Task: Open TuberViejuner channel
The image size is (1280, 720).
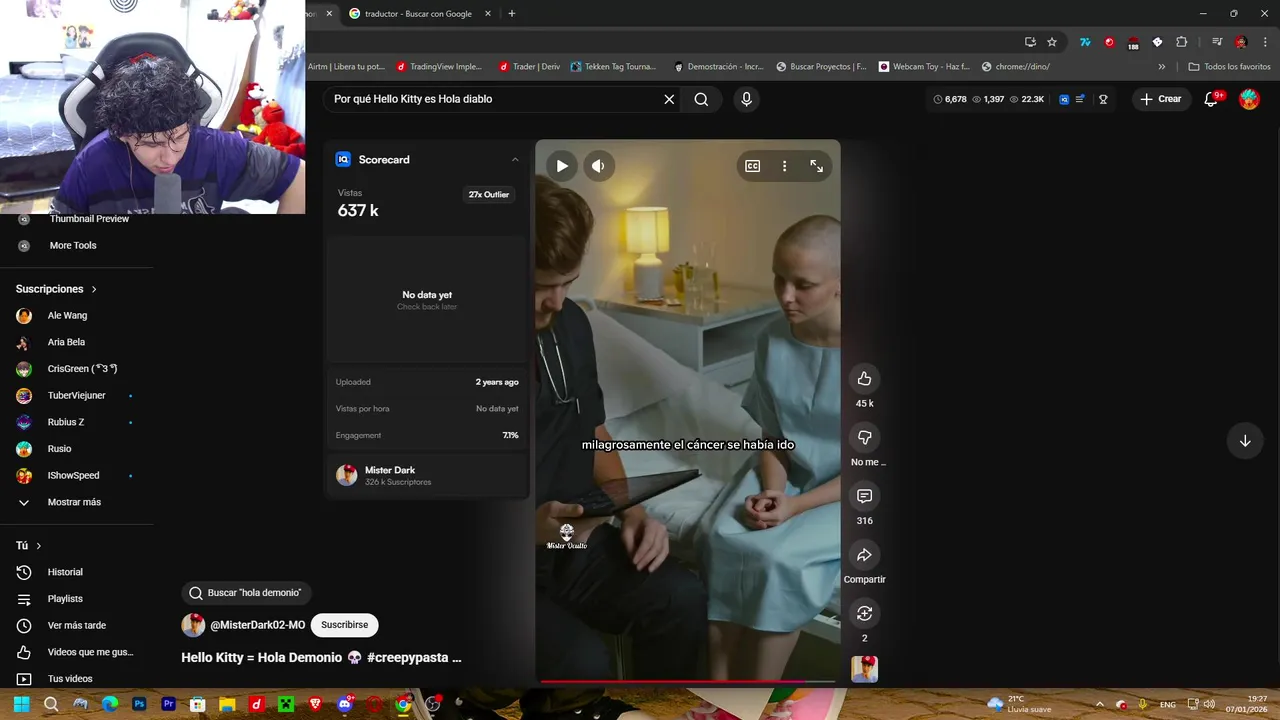Action: coord(76,395)
